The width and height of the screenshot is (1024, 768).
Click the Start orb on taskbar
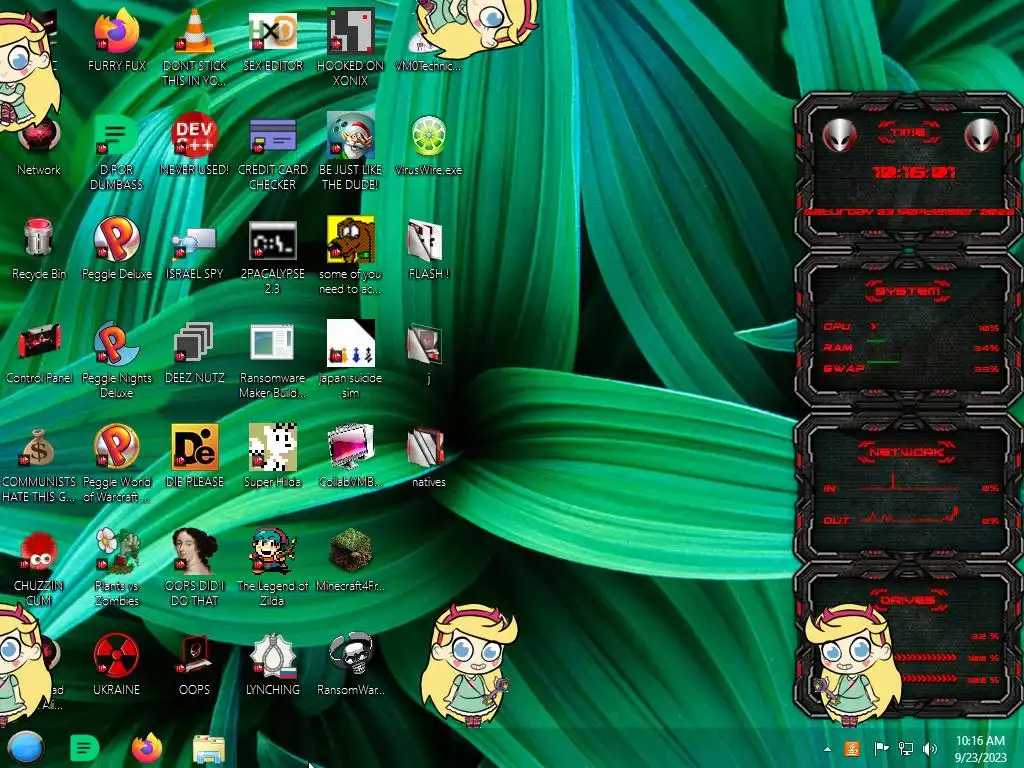point(25,748)
